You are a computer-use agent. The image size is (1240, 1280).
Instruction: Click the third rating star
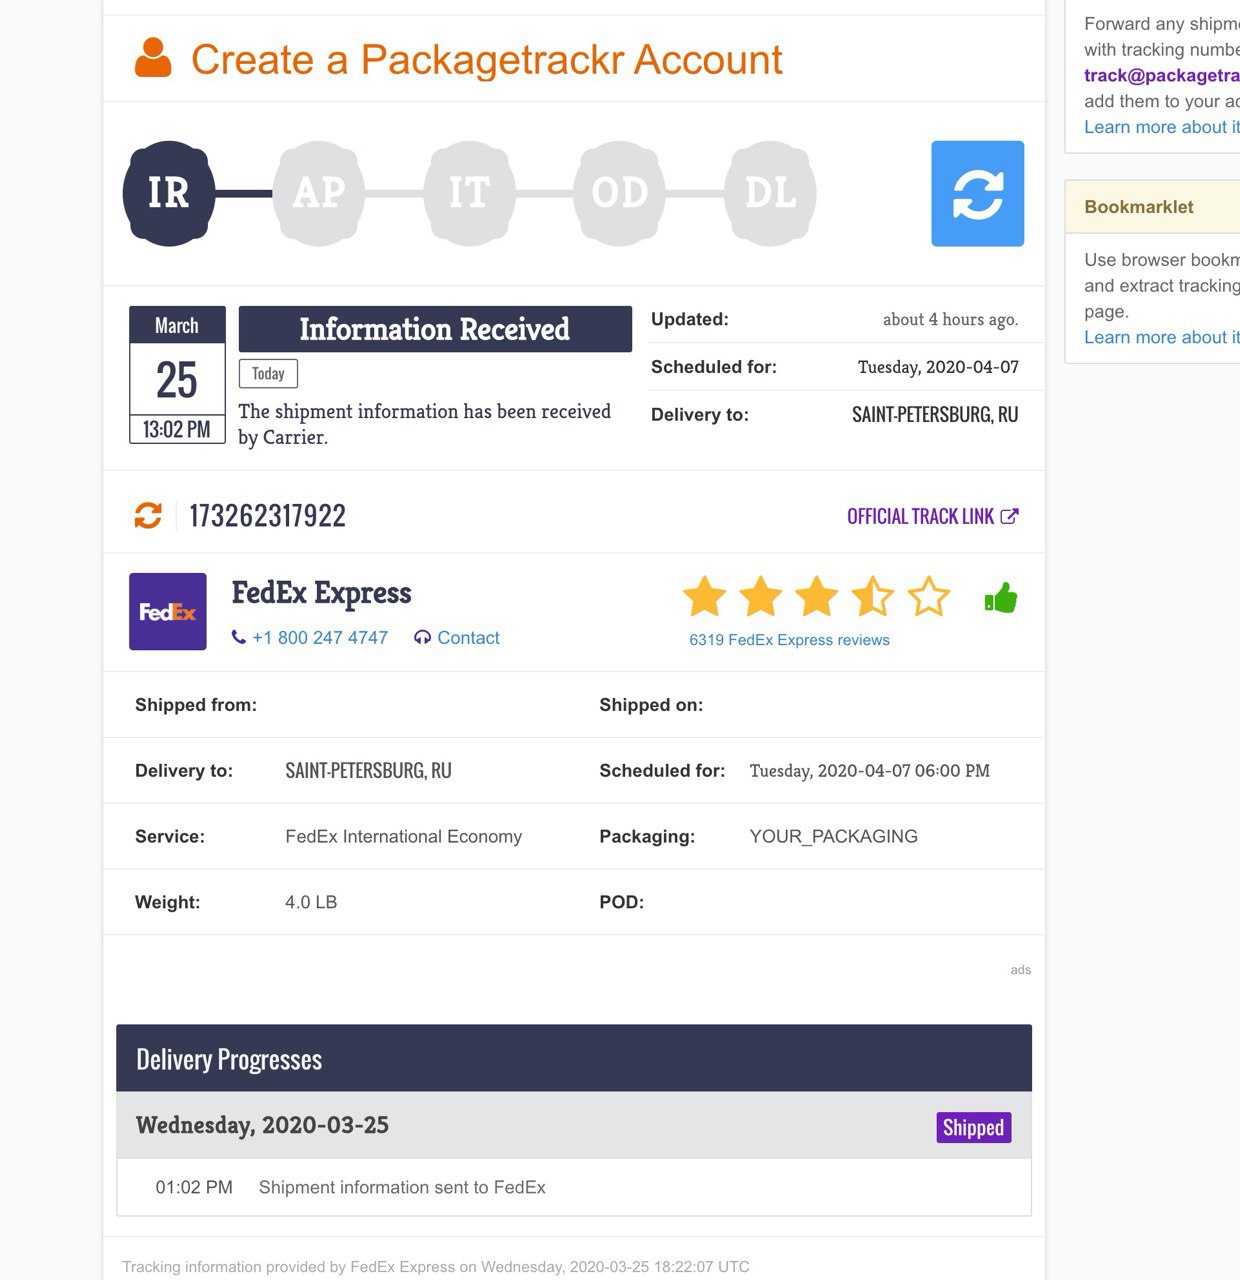coord(817,597)
